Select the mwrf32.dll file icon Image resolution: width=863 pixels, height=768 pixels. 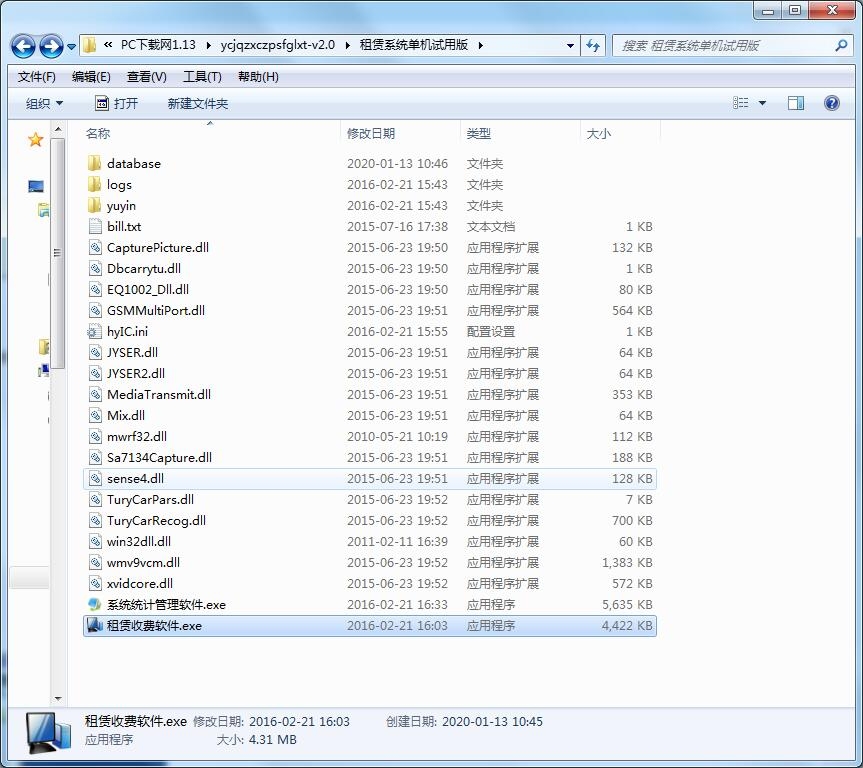point(95,436)
